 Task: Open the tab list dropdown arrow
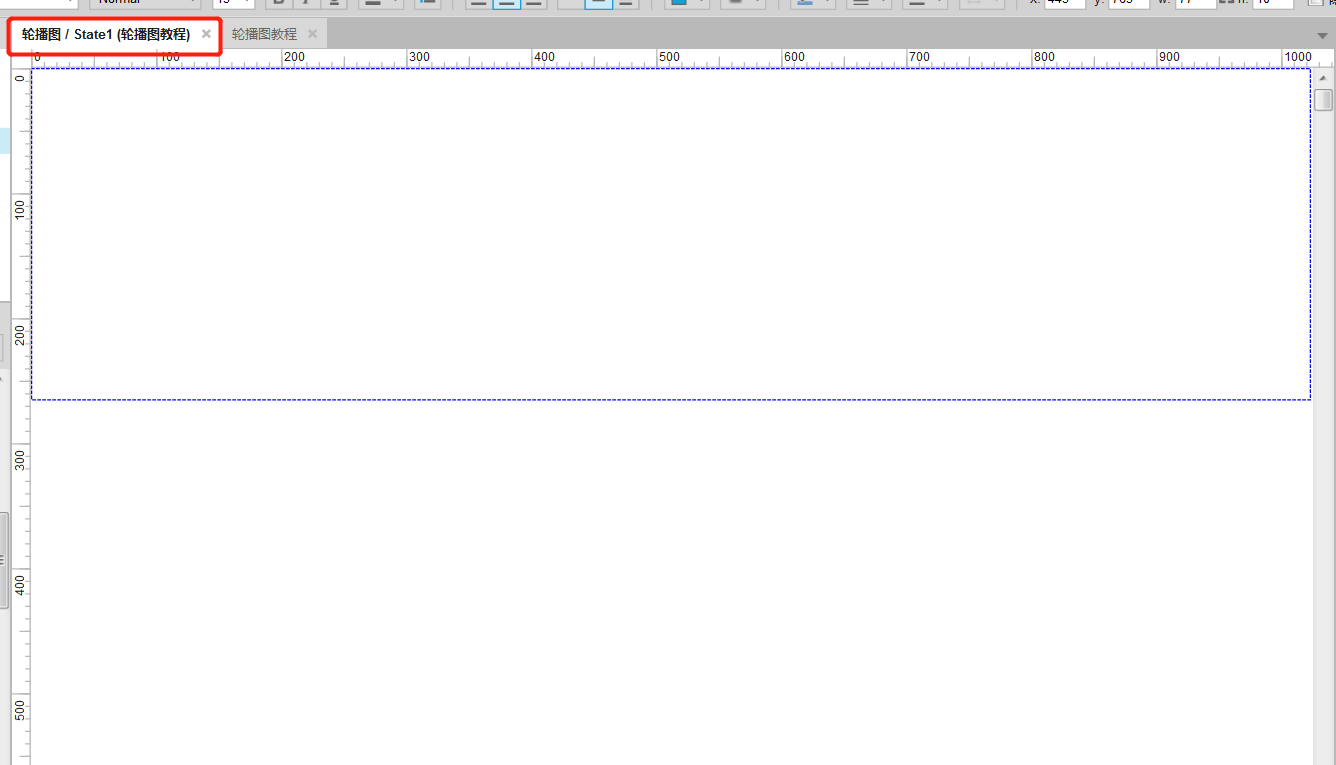tap(1322, 35)
